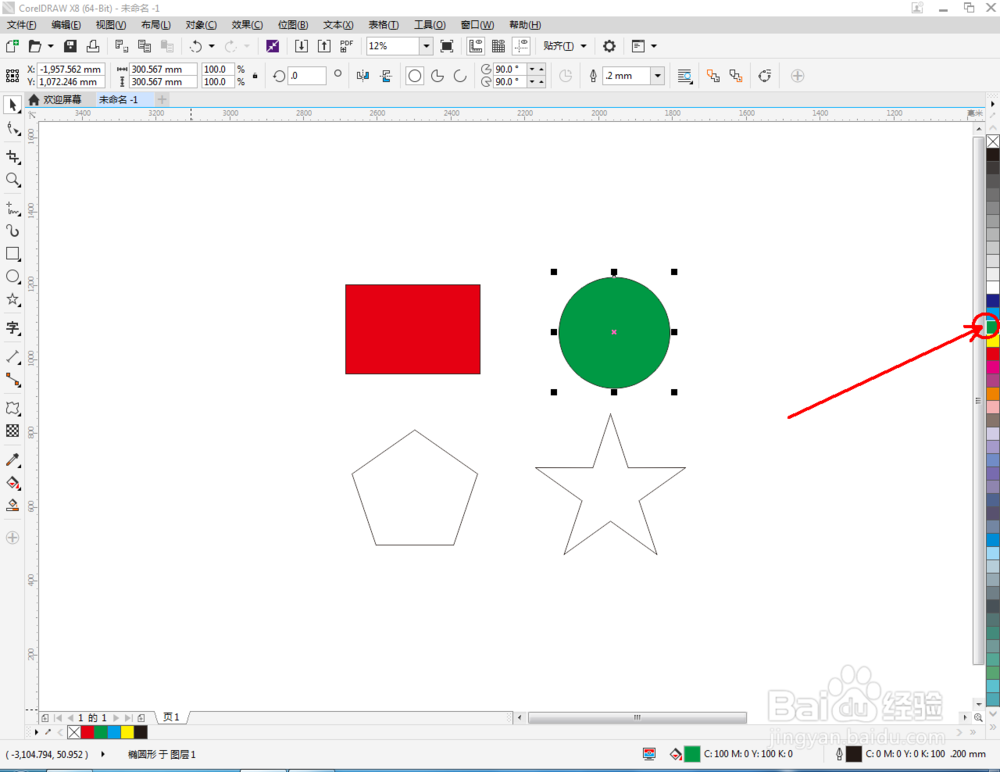Expand the Open file dropdown arrow
Image resolution: width=1000 pixels, height=772 pixels.
51,46
